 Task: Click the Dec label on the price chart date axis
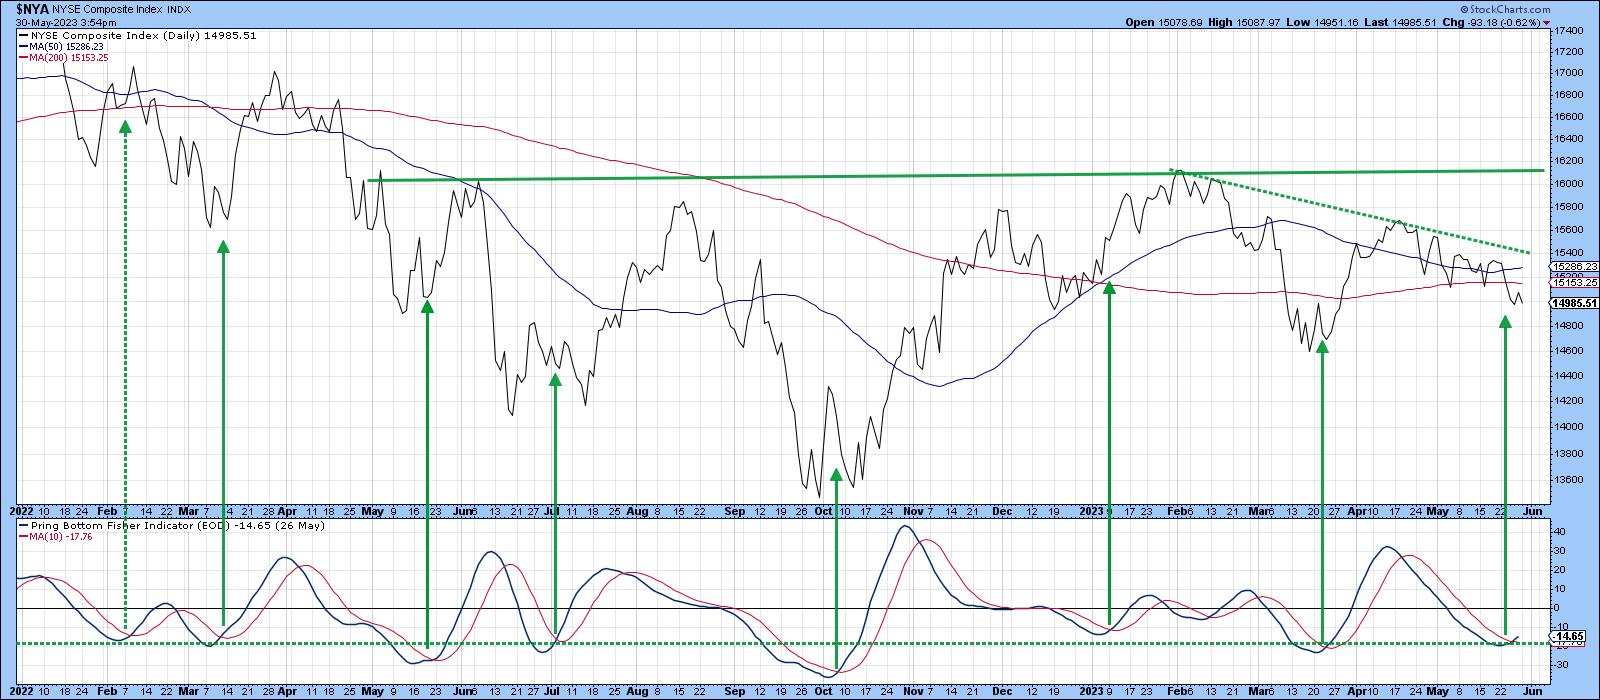pos(1003,510)
